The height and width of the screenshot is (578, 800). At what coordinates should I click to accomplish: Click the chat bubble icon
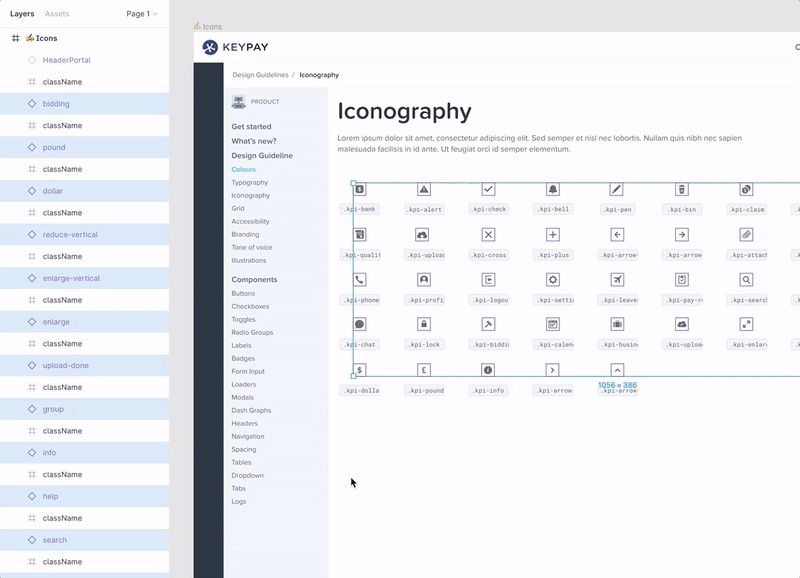tap(360, 324)
